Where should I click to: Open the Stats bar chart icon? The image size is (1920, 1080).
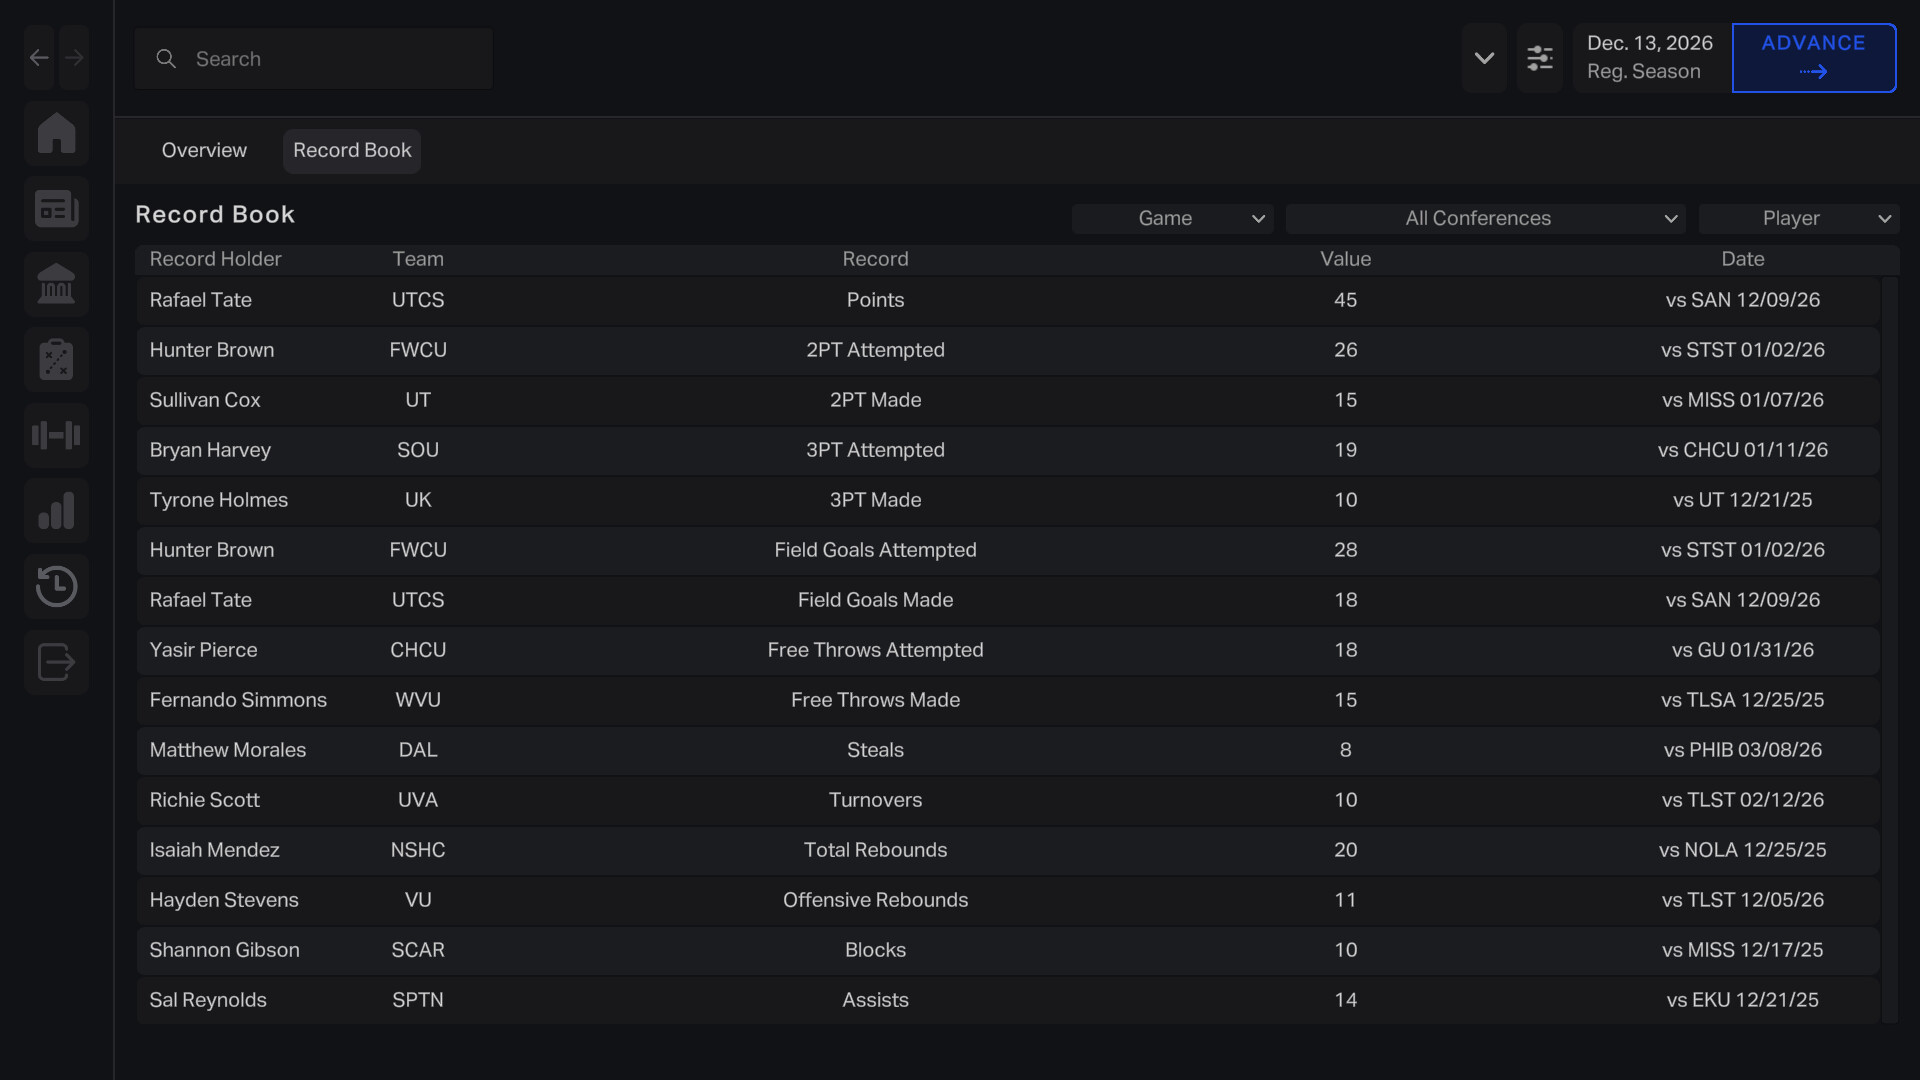[56, 511]
